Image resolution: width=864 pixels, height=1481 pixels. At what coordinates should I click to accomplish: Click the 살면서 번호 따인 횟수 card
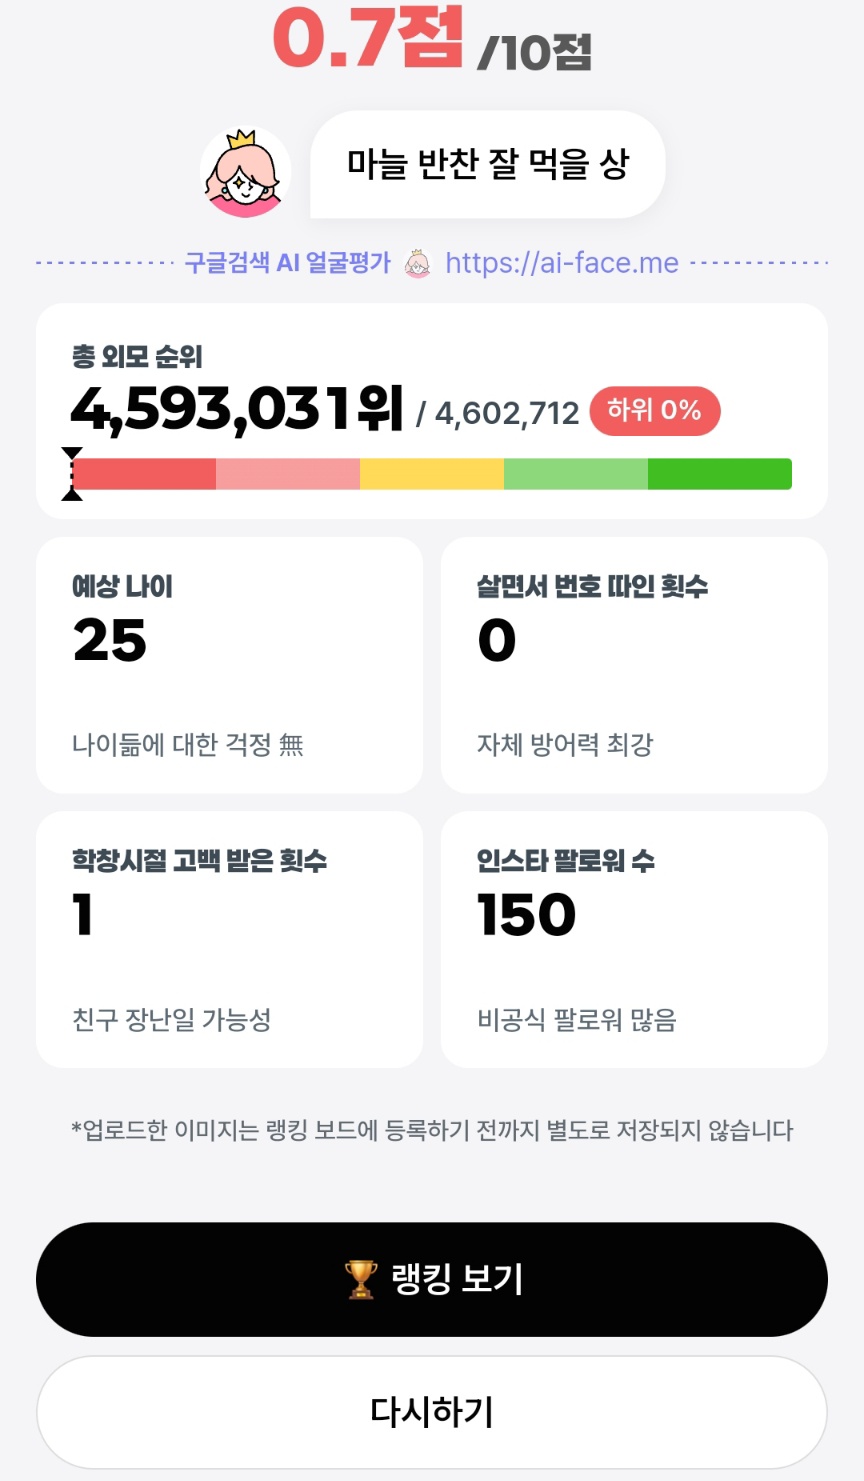[634, 665]
